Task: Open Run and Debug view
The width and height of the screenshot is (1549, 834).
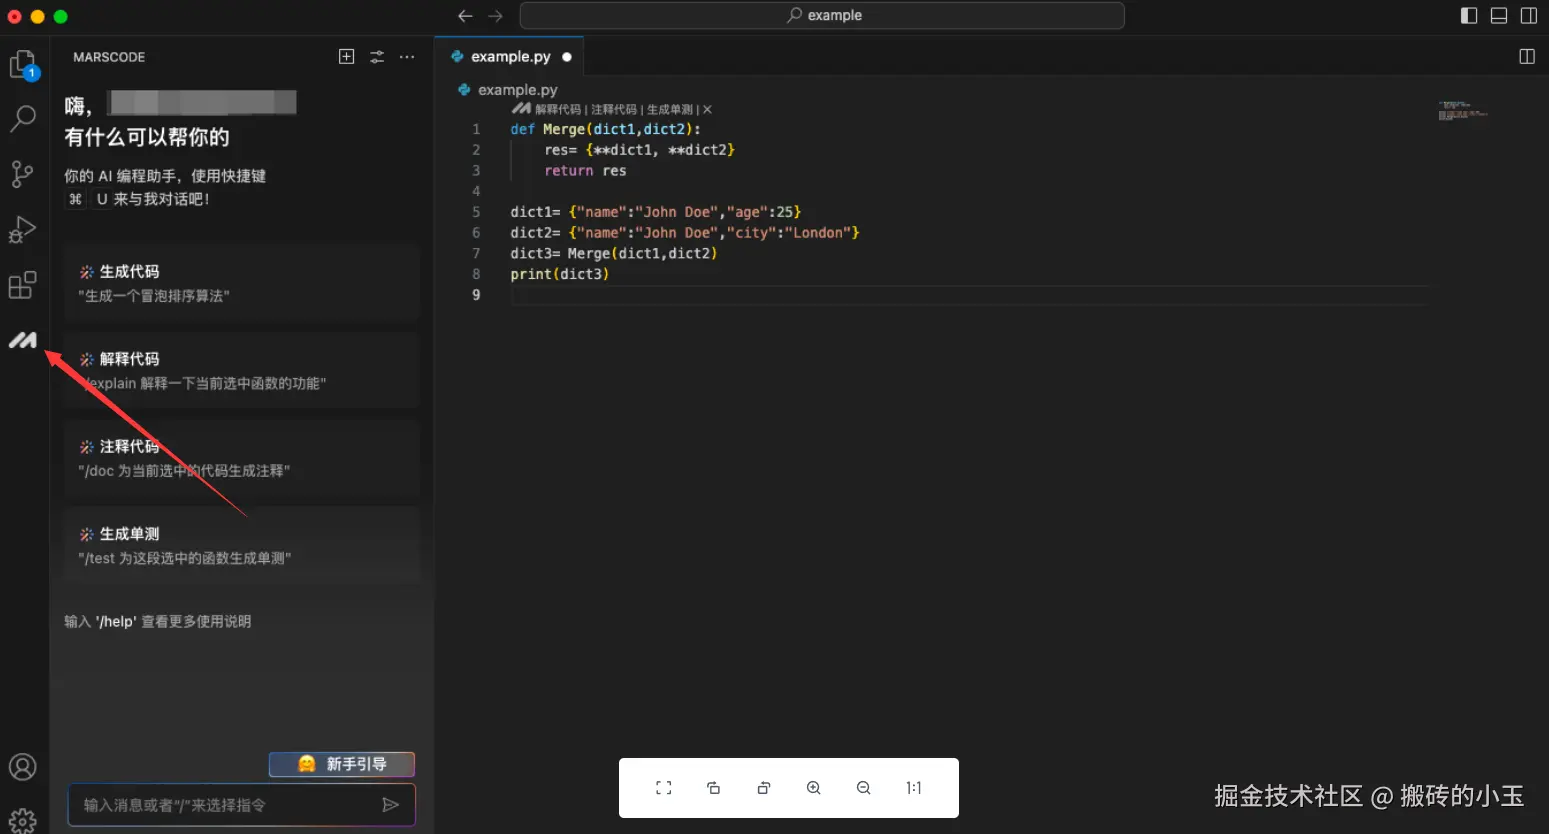Action: 22,230
